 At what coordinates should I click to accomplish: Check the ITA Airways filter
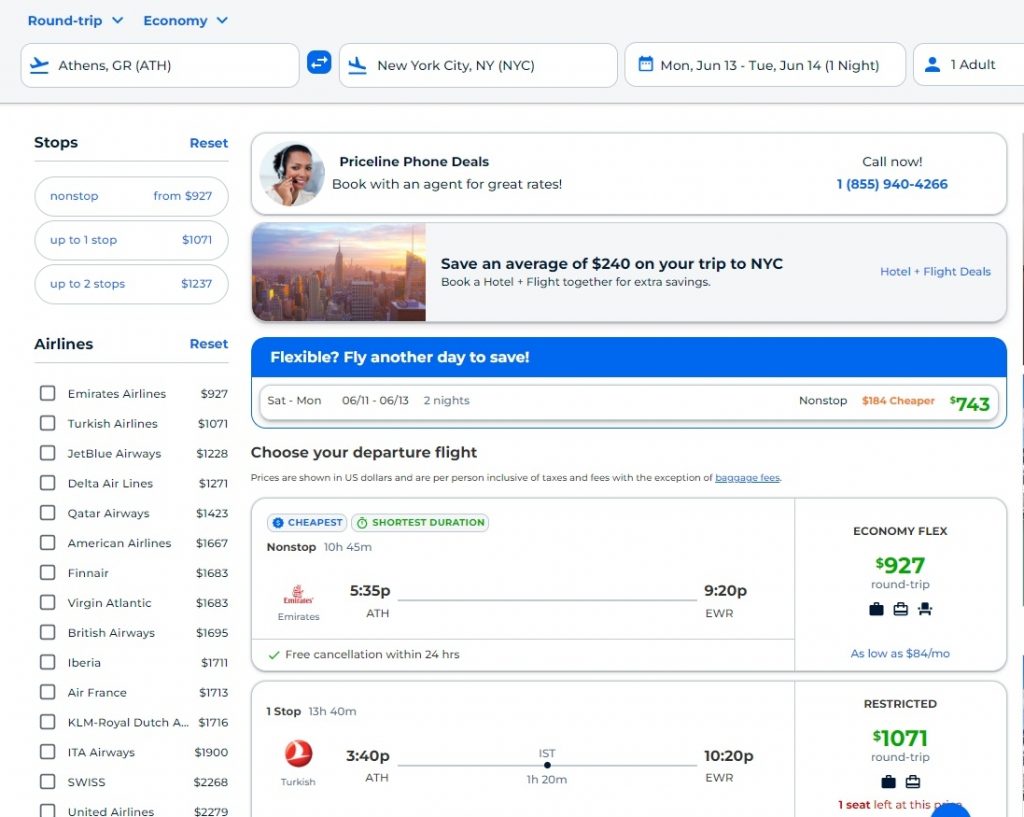pyautogui.click(x=48, y=752)
